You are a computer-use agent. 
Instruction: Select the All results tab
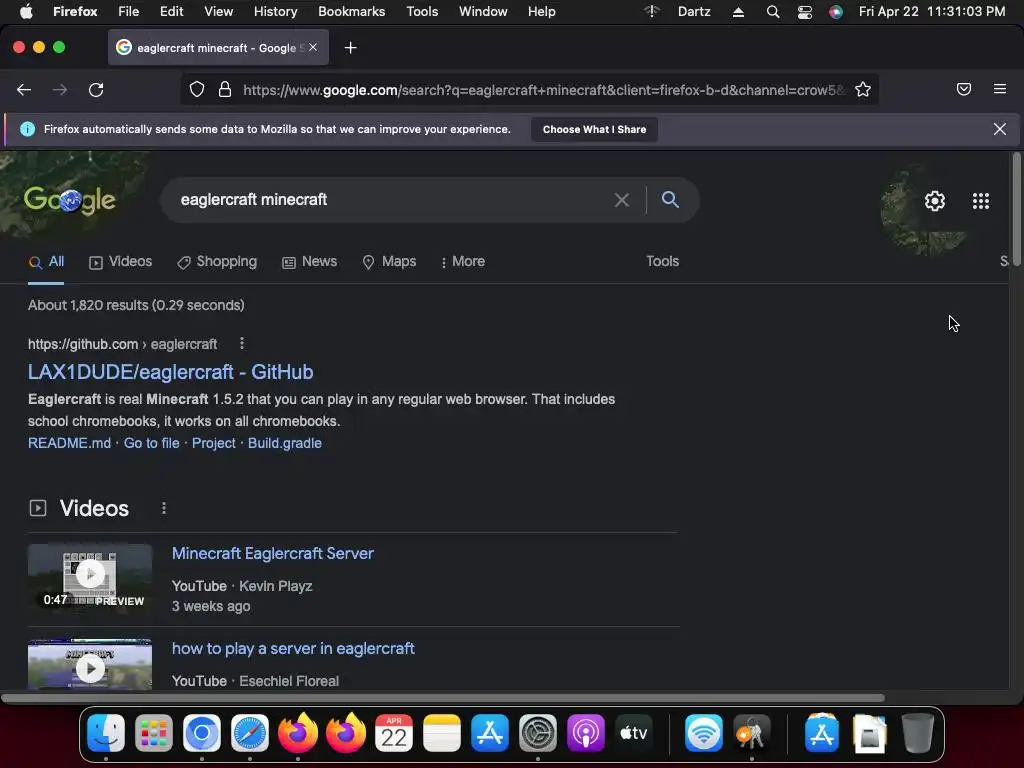(x=46, y=261)
